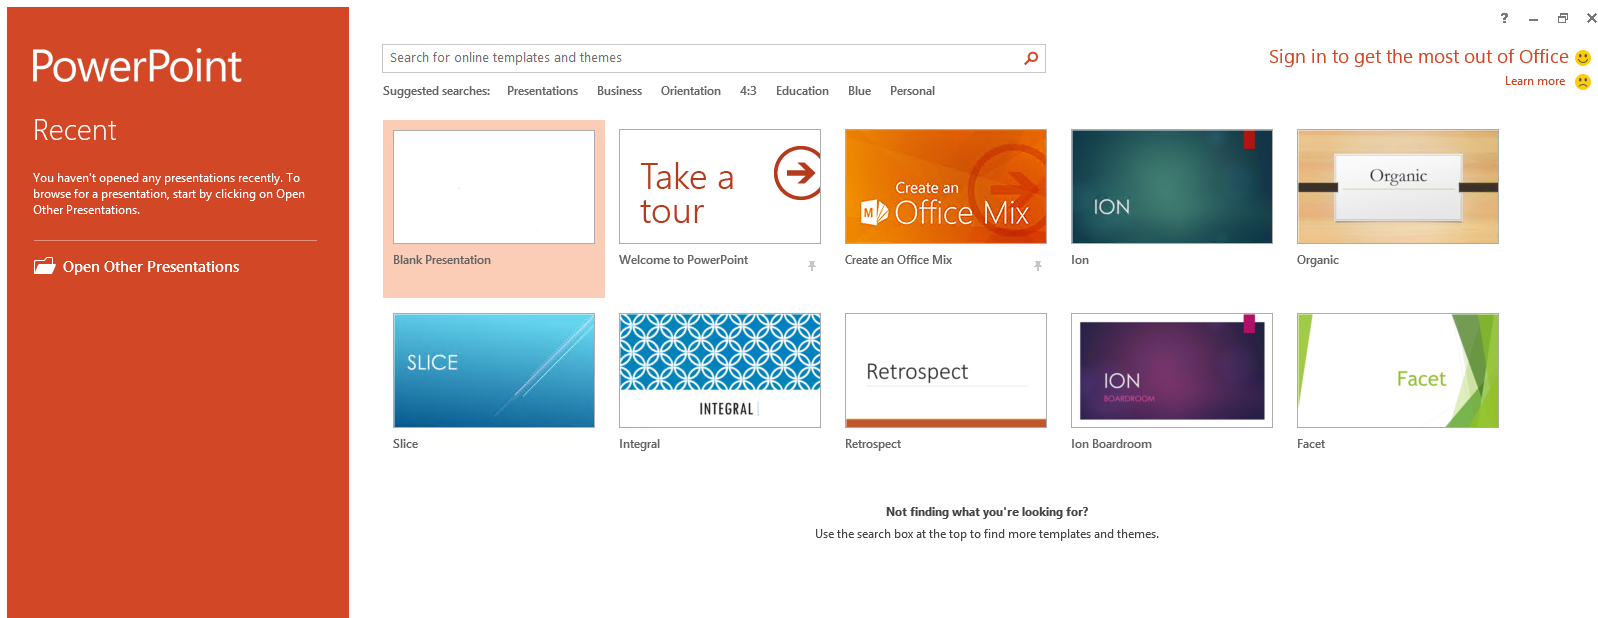Restore down the PowerPoint window

(1562, 18)
